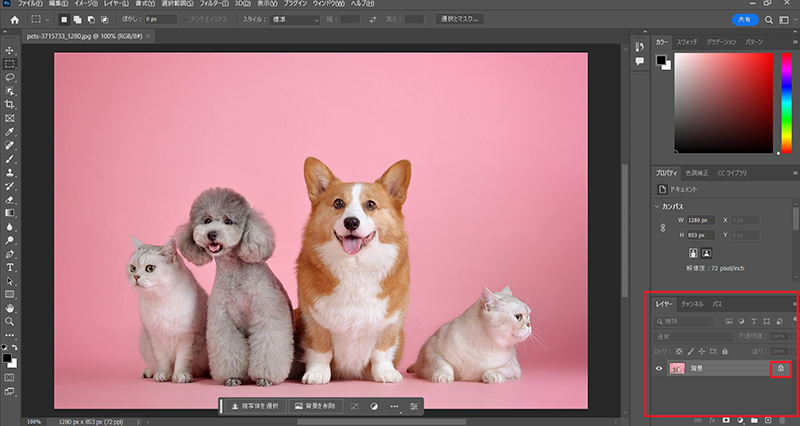Switch to the スウォッチ tab
Viewport: 800px width, 426px height.
[687, 42]
